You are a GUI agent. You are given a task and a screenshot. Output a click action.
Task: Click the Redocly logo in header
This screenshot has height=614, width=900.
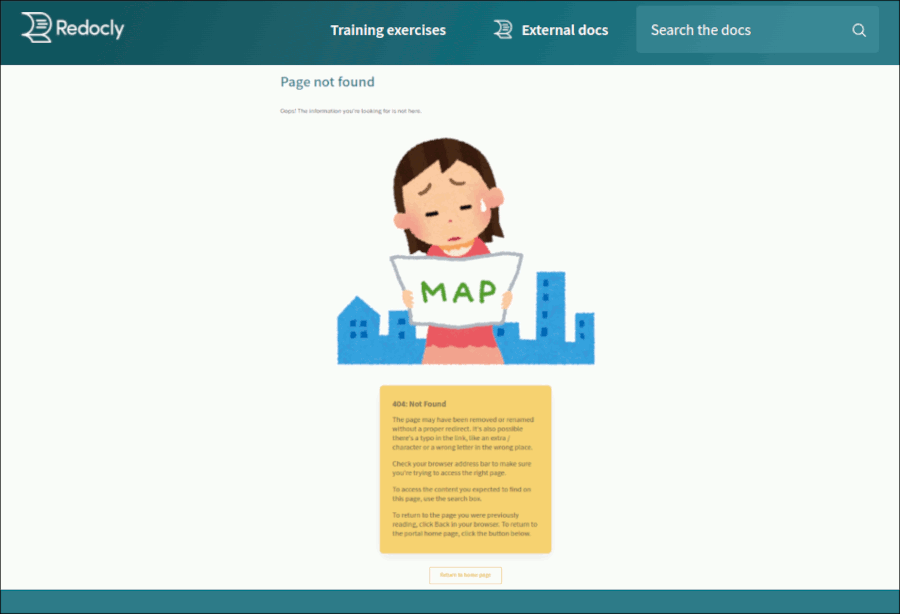[73, 28]
